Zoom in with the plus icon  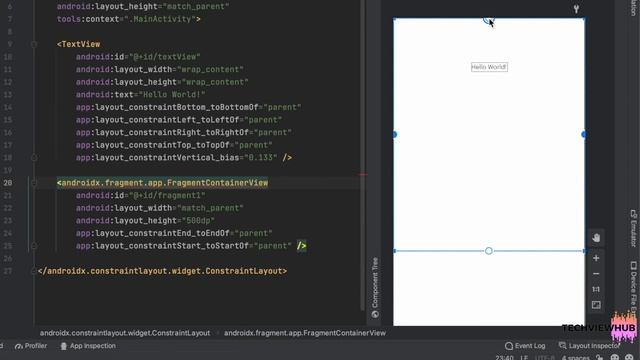pos(596,258)
